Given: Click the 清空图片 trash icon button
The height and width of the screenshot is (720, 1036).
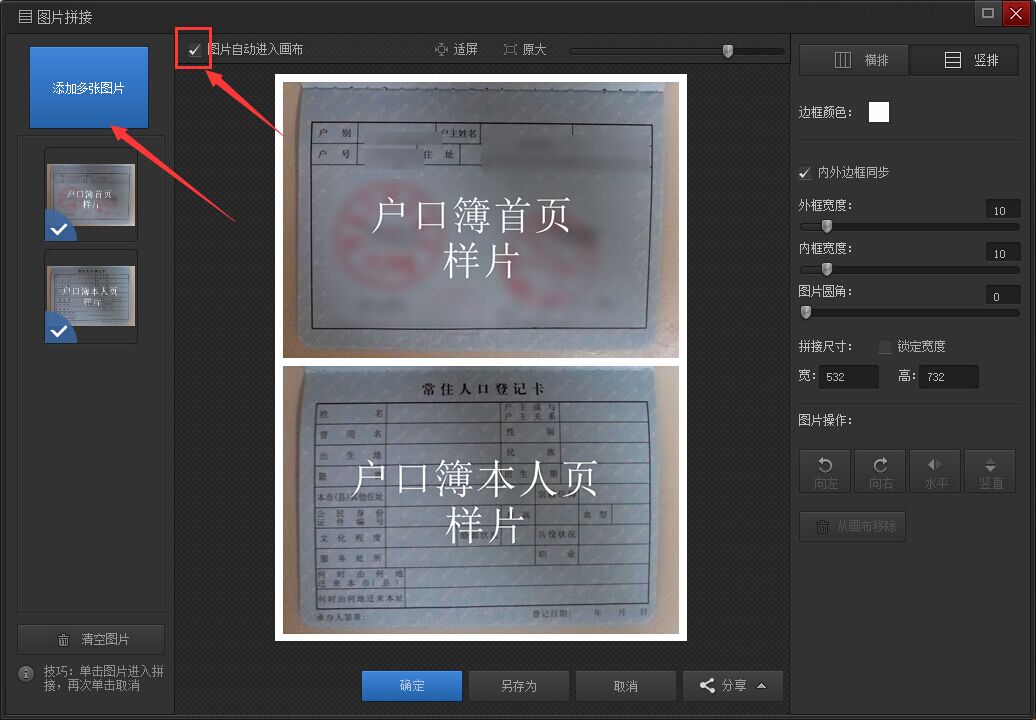Looking at the screenshot, I should (x=91, y=640).
